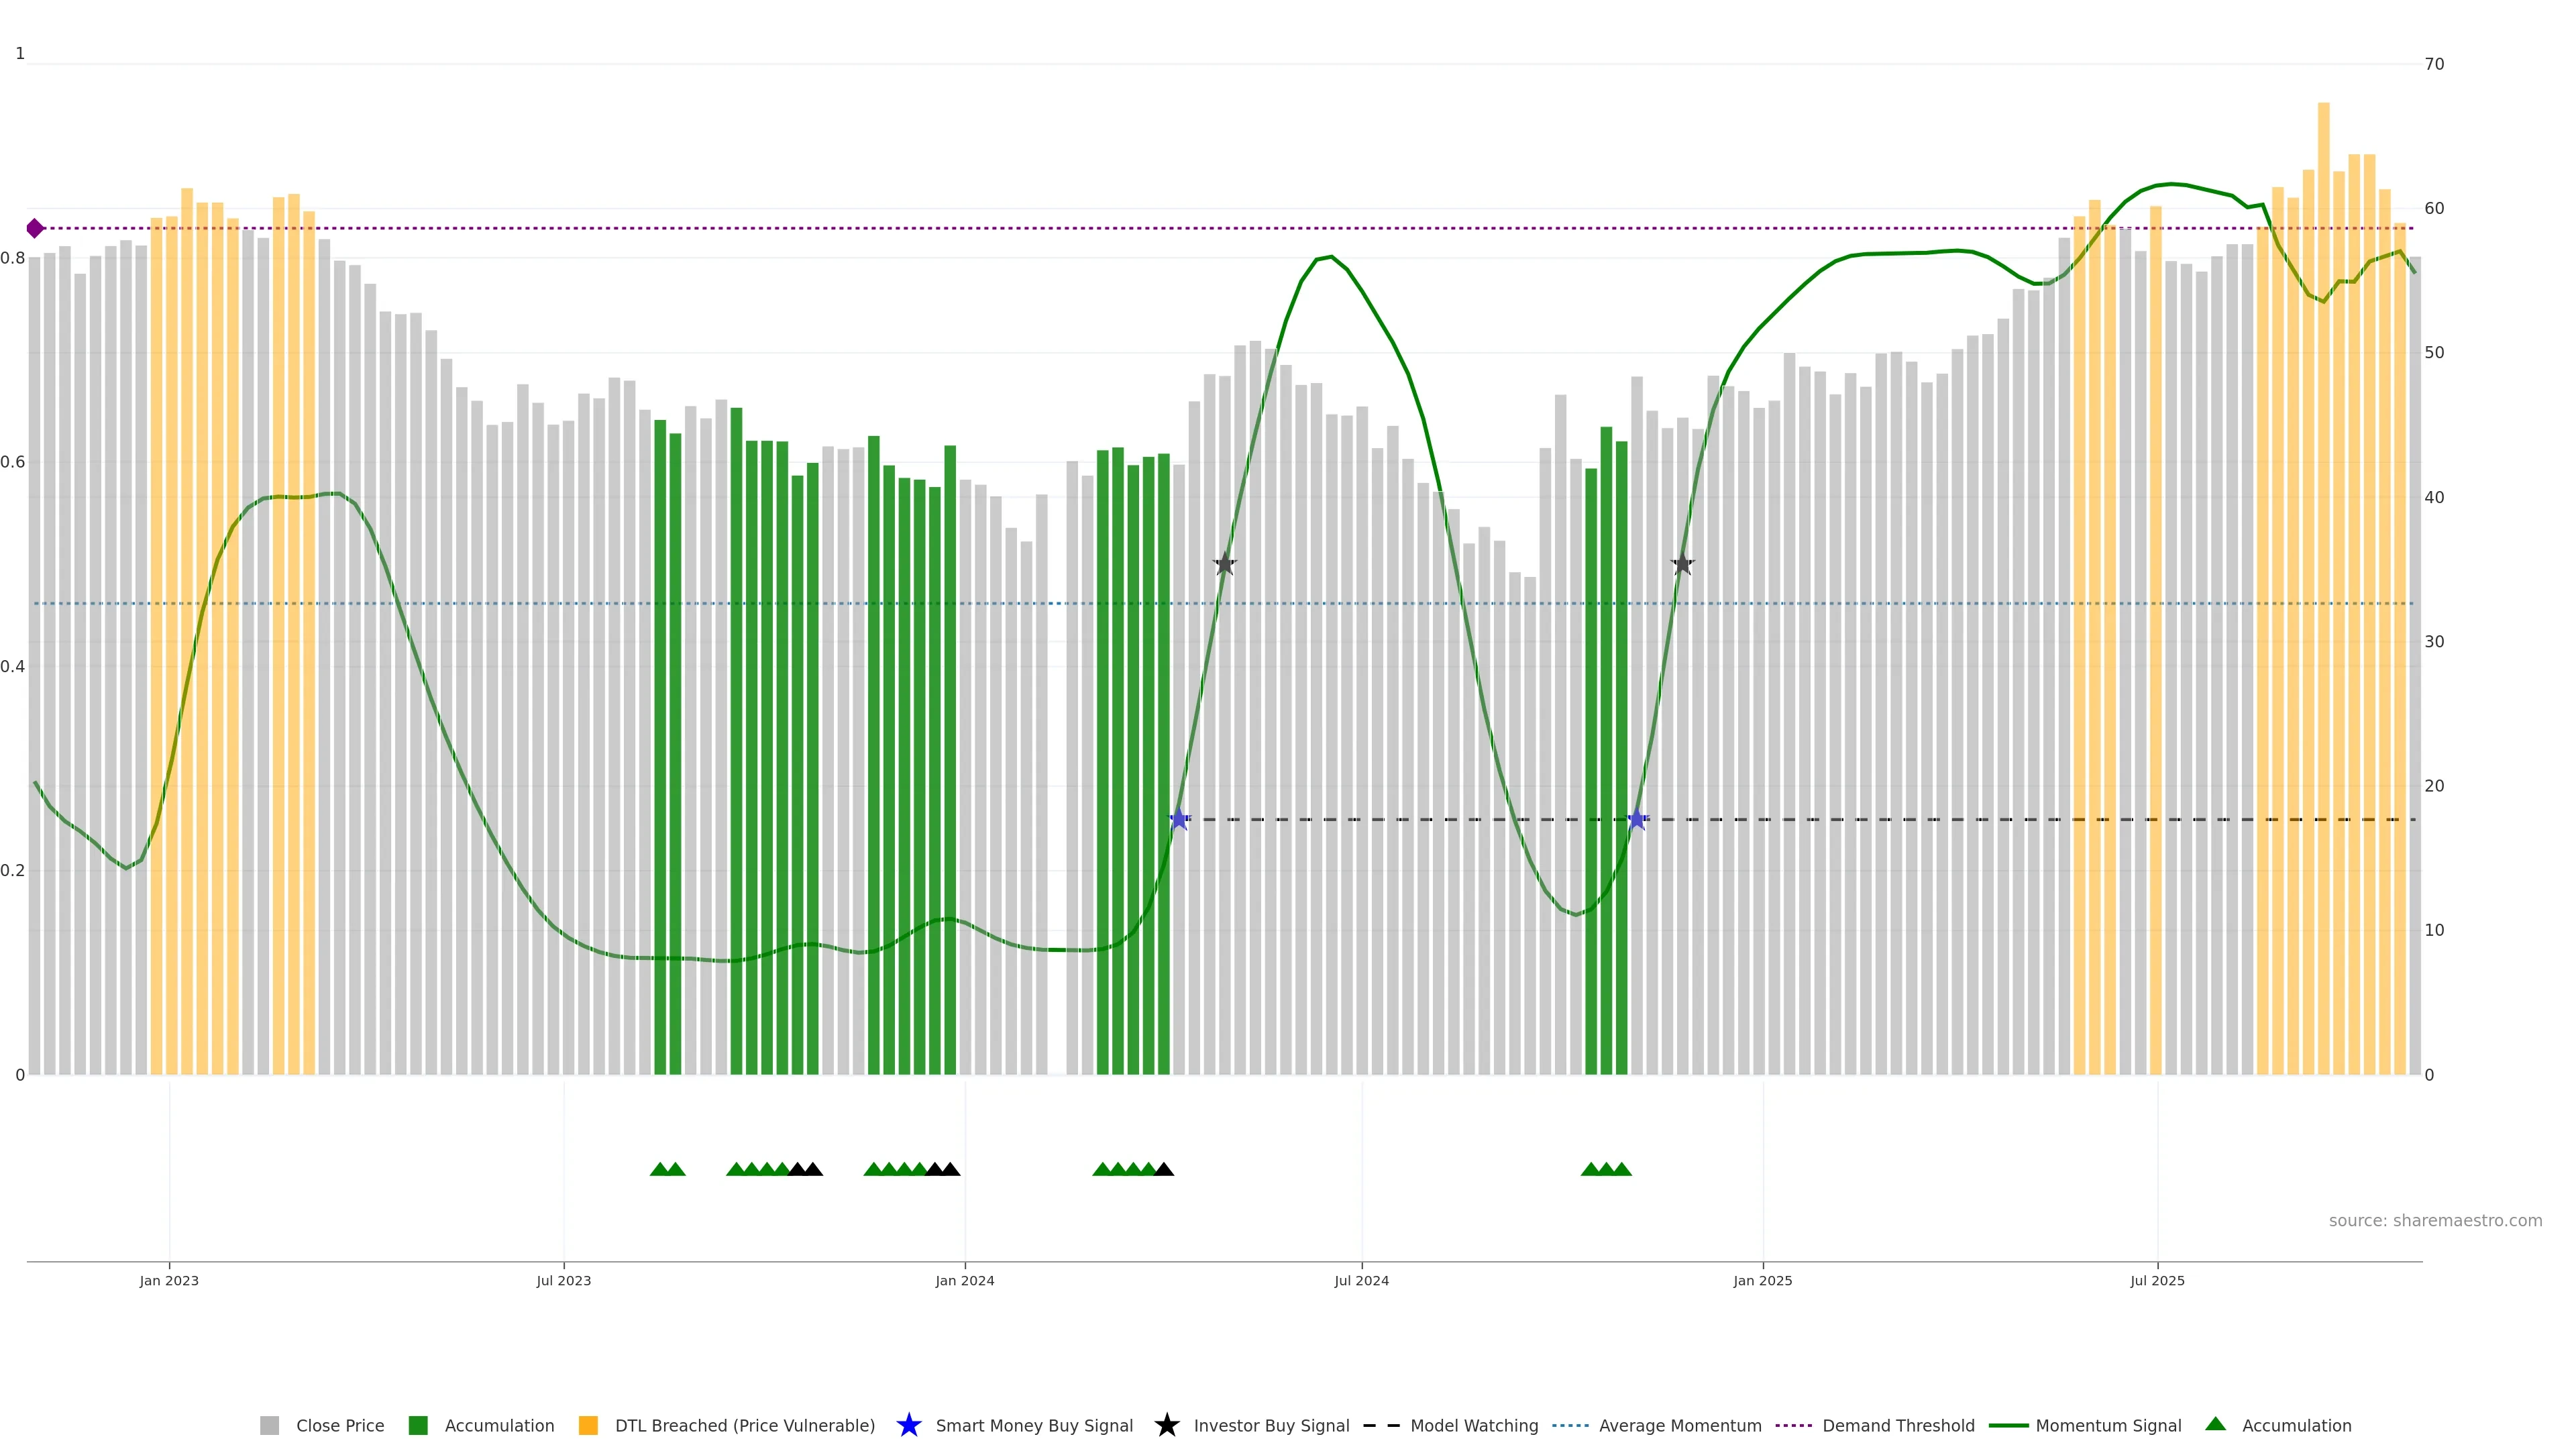The image size is (2576, 1449).
Task: Click the second black Investor Buy star
Action: (x=1682, y=564)
